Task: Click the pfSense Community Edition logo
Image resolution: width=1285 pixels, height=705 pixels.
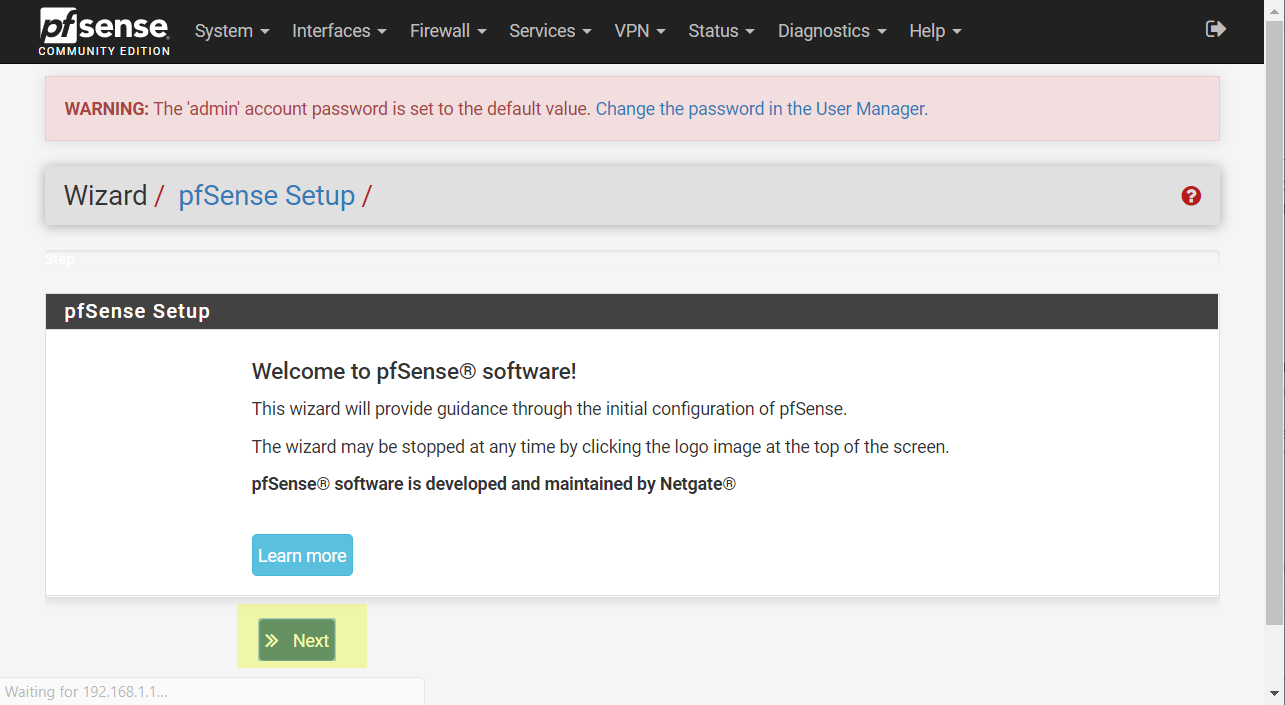Action: [x=104, y=31]
